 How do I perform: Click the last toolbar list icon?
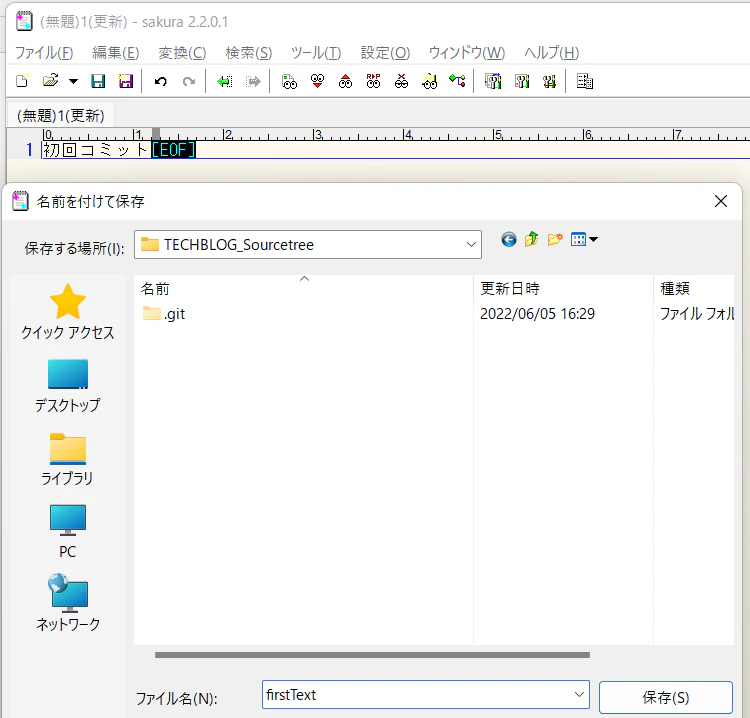tap(585, 81)
